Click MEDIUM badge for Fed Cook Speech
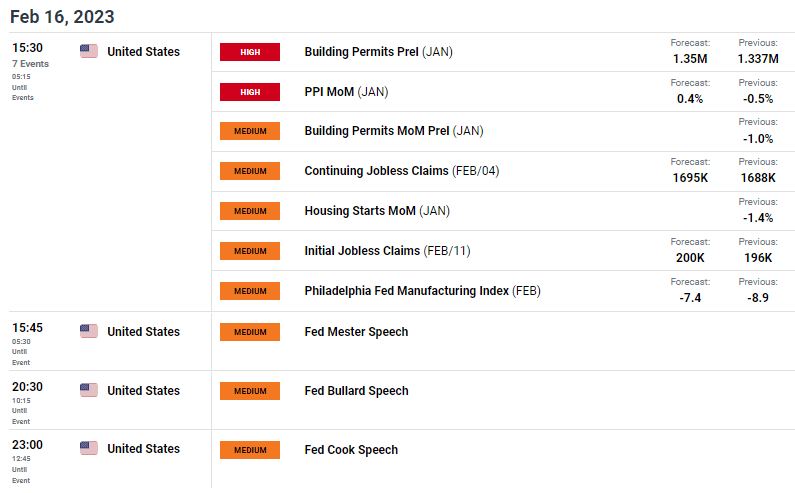The height and width of the screenshot is (493, 795). 250,450
